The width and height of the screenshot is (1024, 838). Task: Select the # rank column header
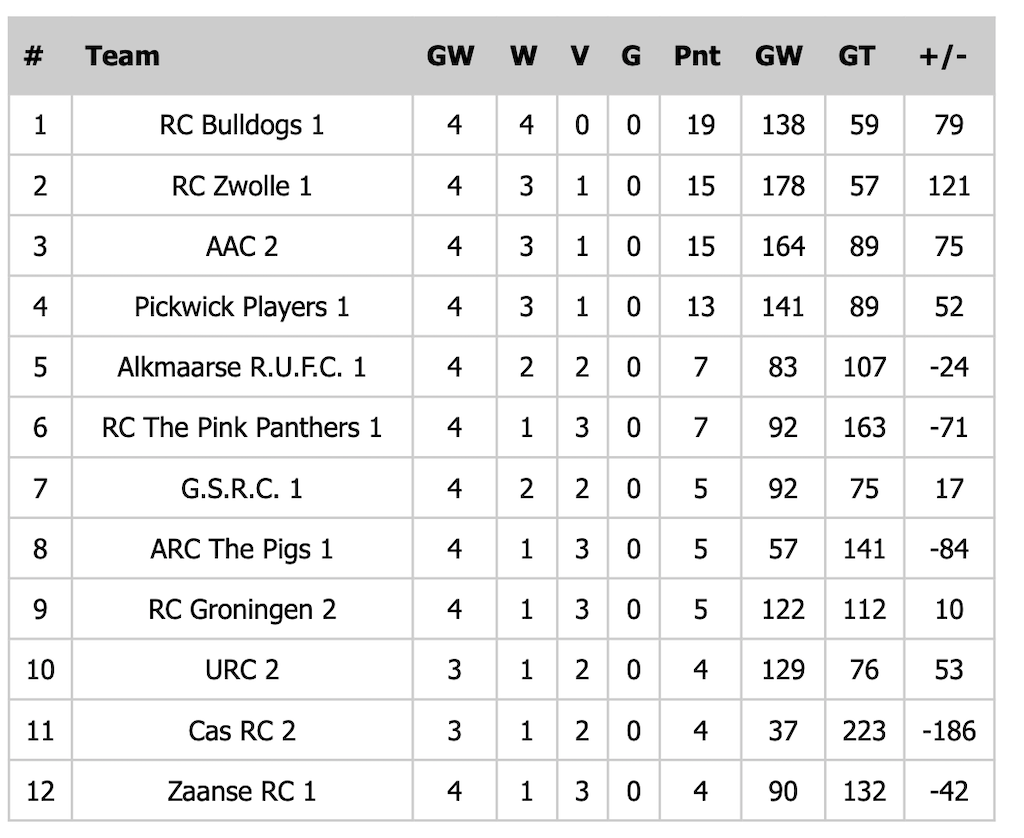(x=33, y=56)
